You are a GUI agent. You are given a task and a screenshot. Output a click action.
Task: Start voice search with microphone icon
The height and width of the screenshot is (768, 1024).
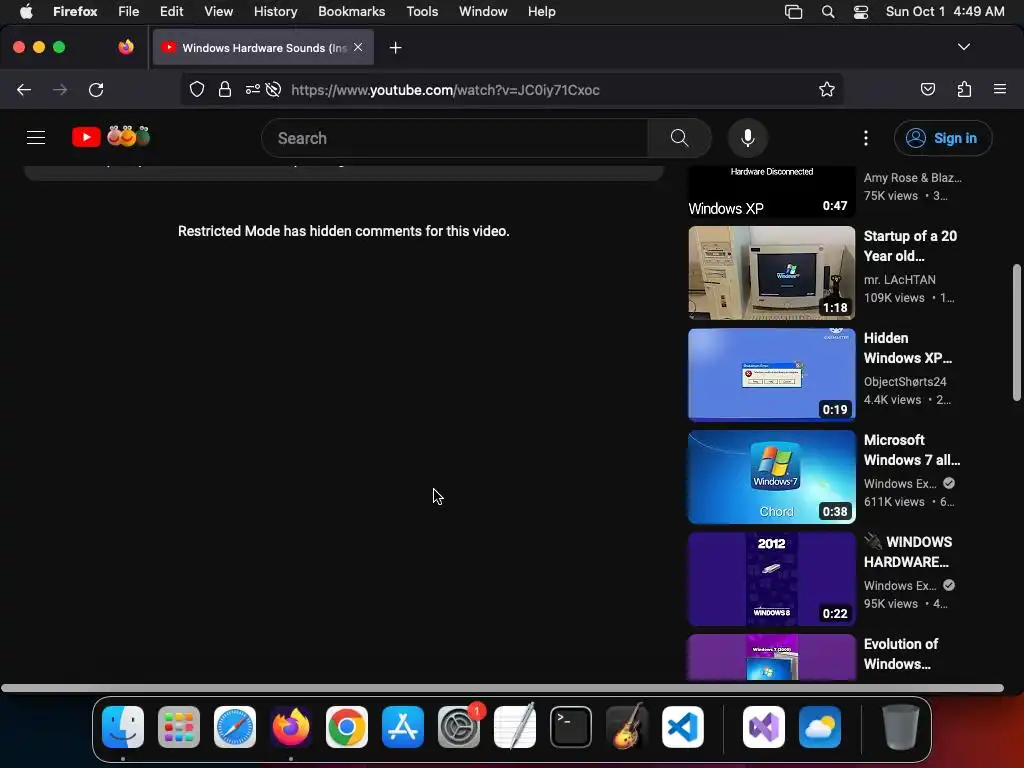[748, 138]
